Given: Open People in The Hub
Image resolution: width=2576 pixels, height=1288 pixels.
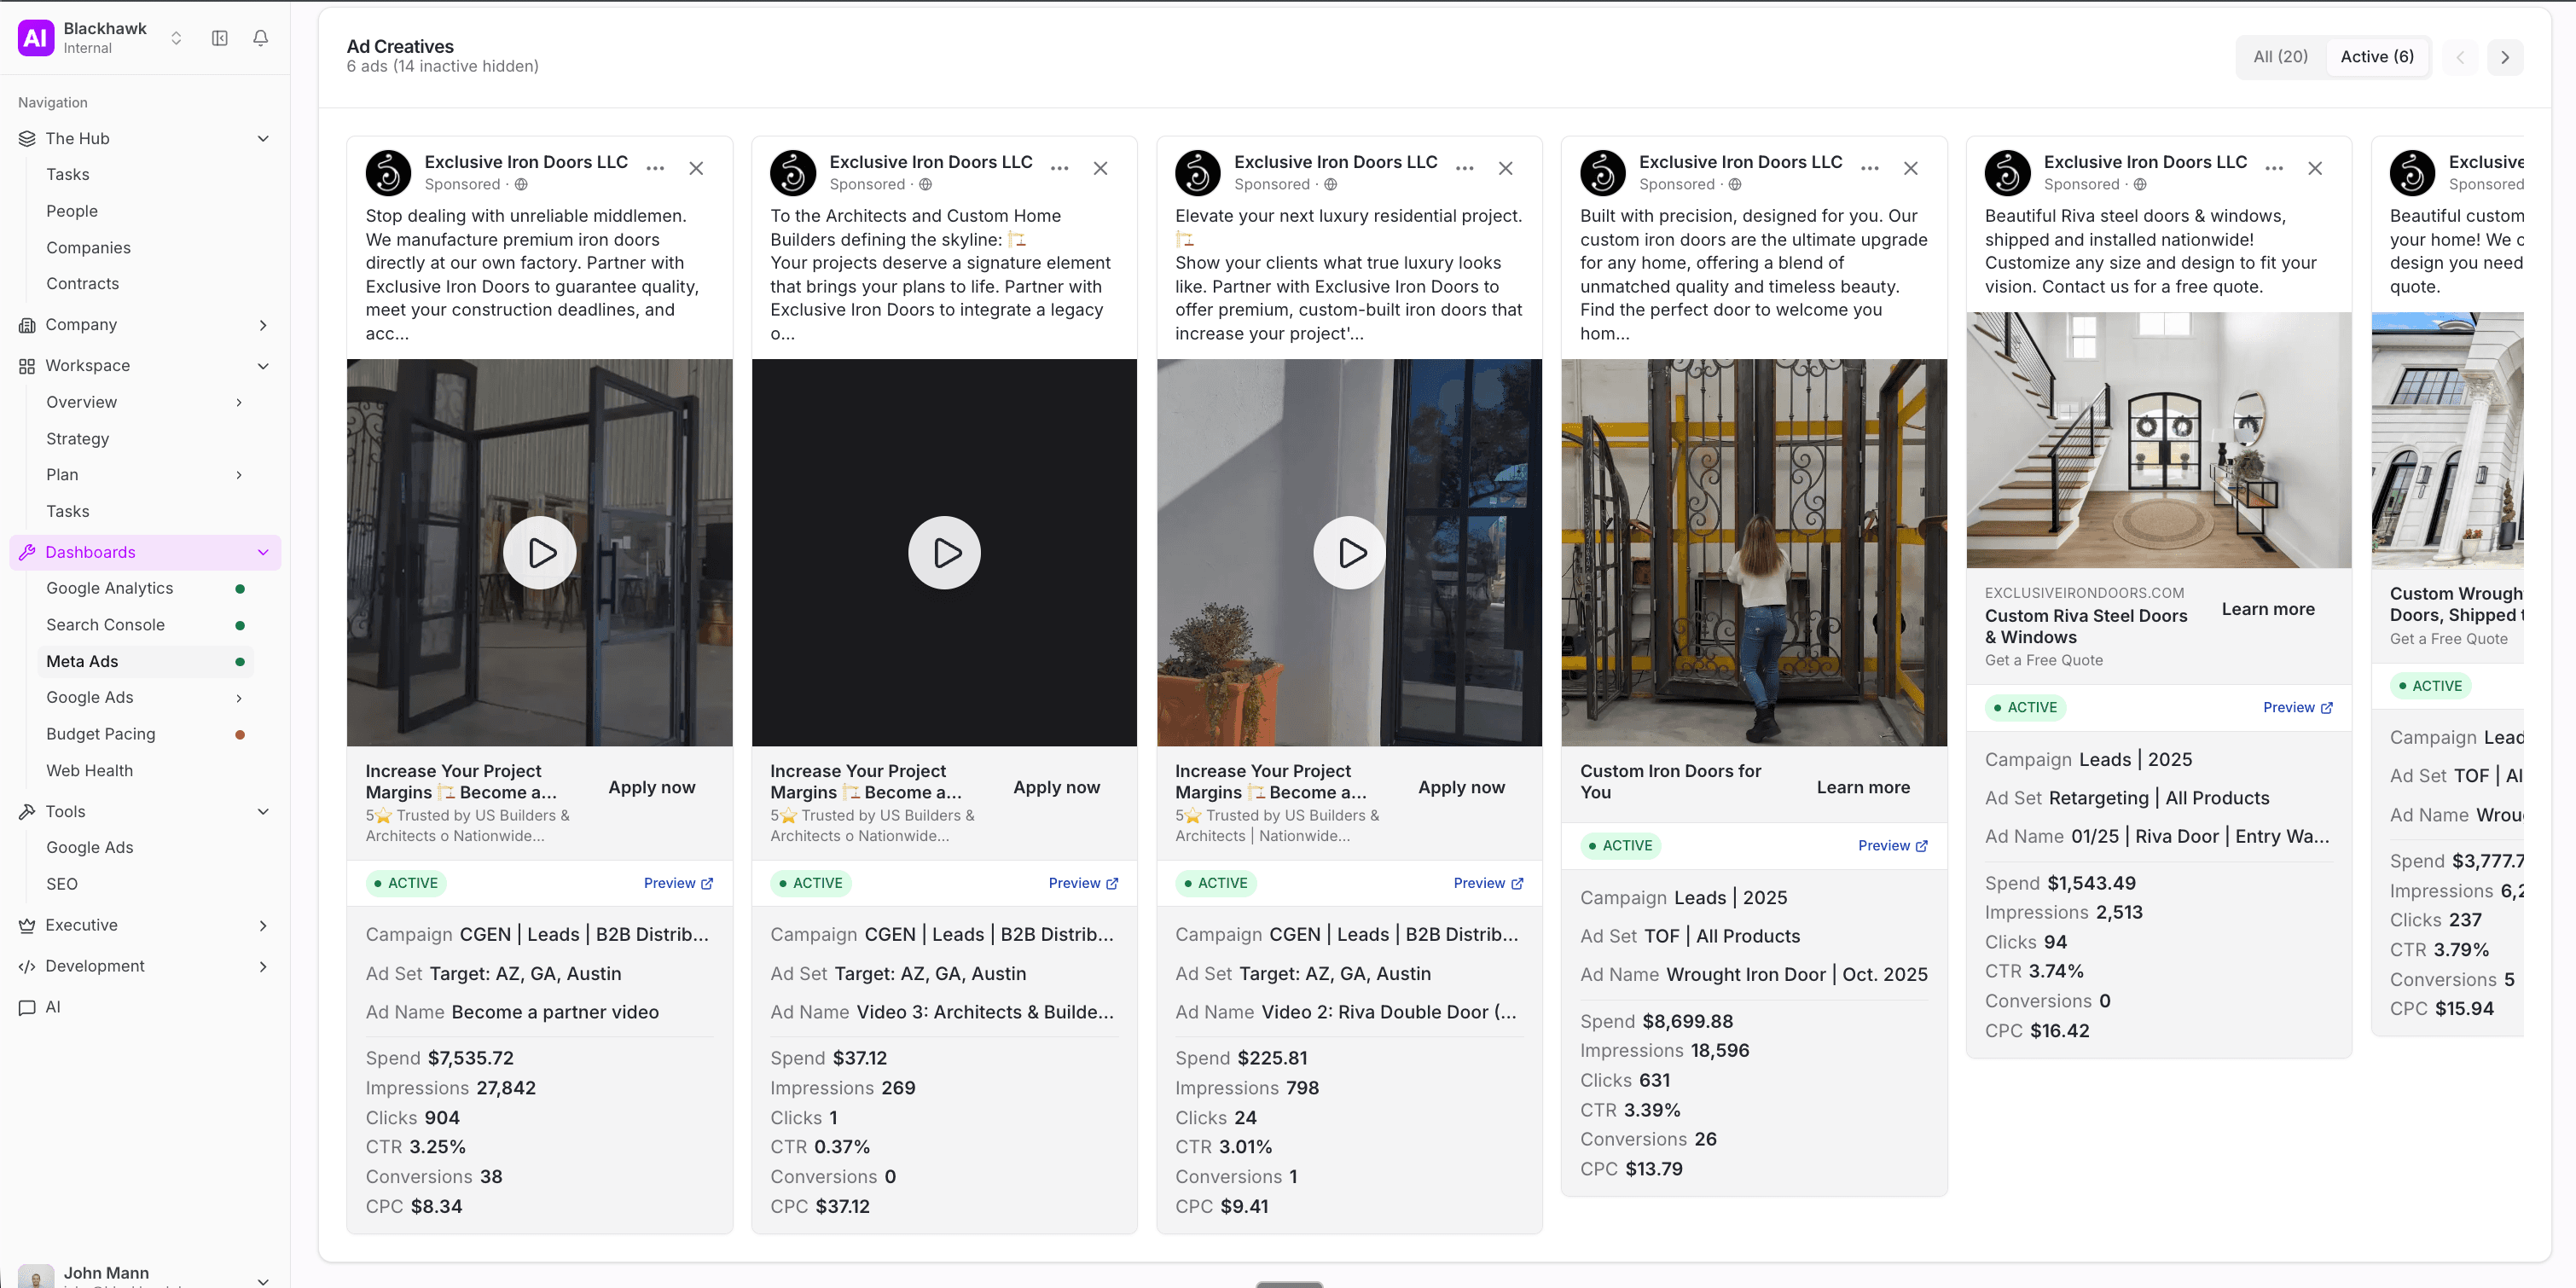Looking at the screenshot, I should click(x=72, y=211).
